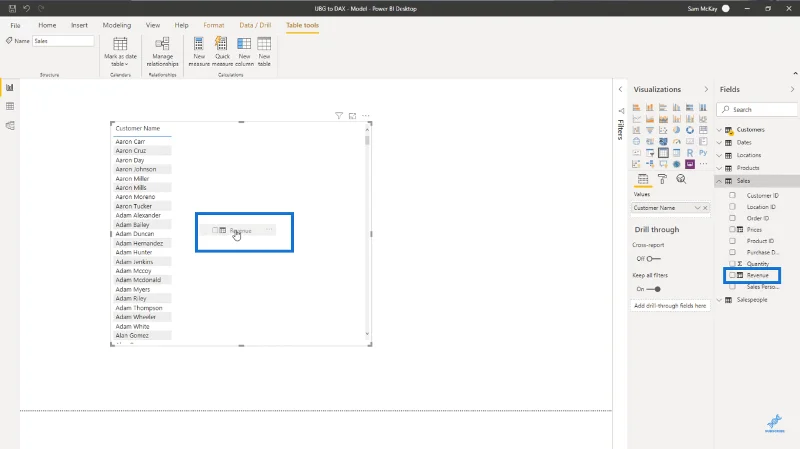Open Customer Name field dropdown in Values
The image size is (800, 449).
click(697, 208)
